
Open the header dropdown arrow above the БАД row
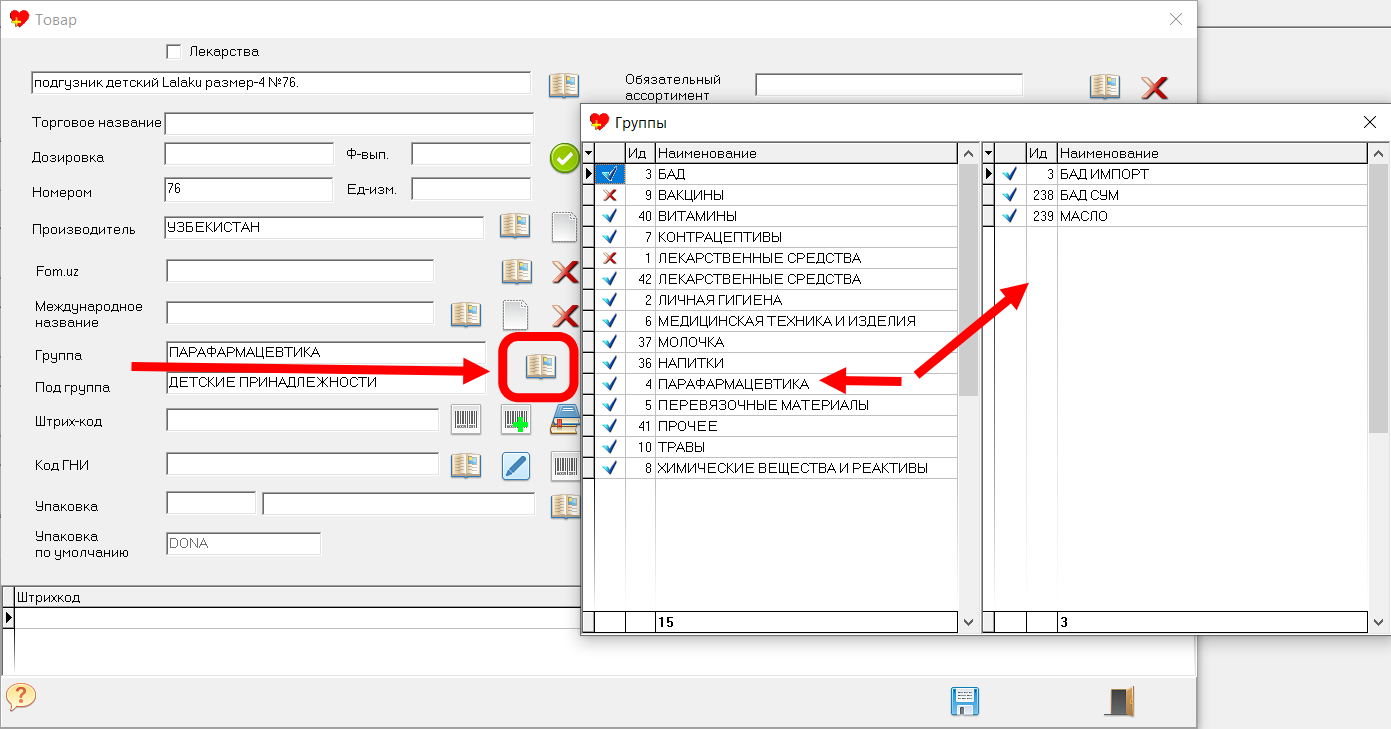click(589, 153)
